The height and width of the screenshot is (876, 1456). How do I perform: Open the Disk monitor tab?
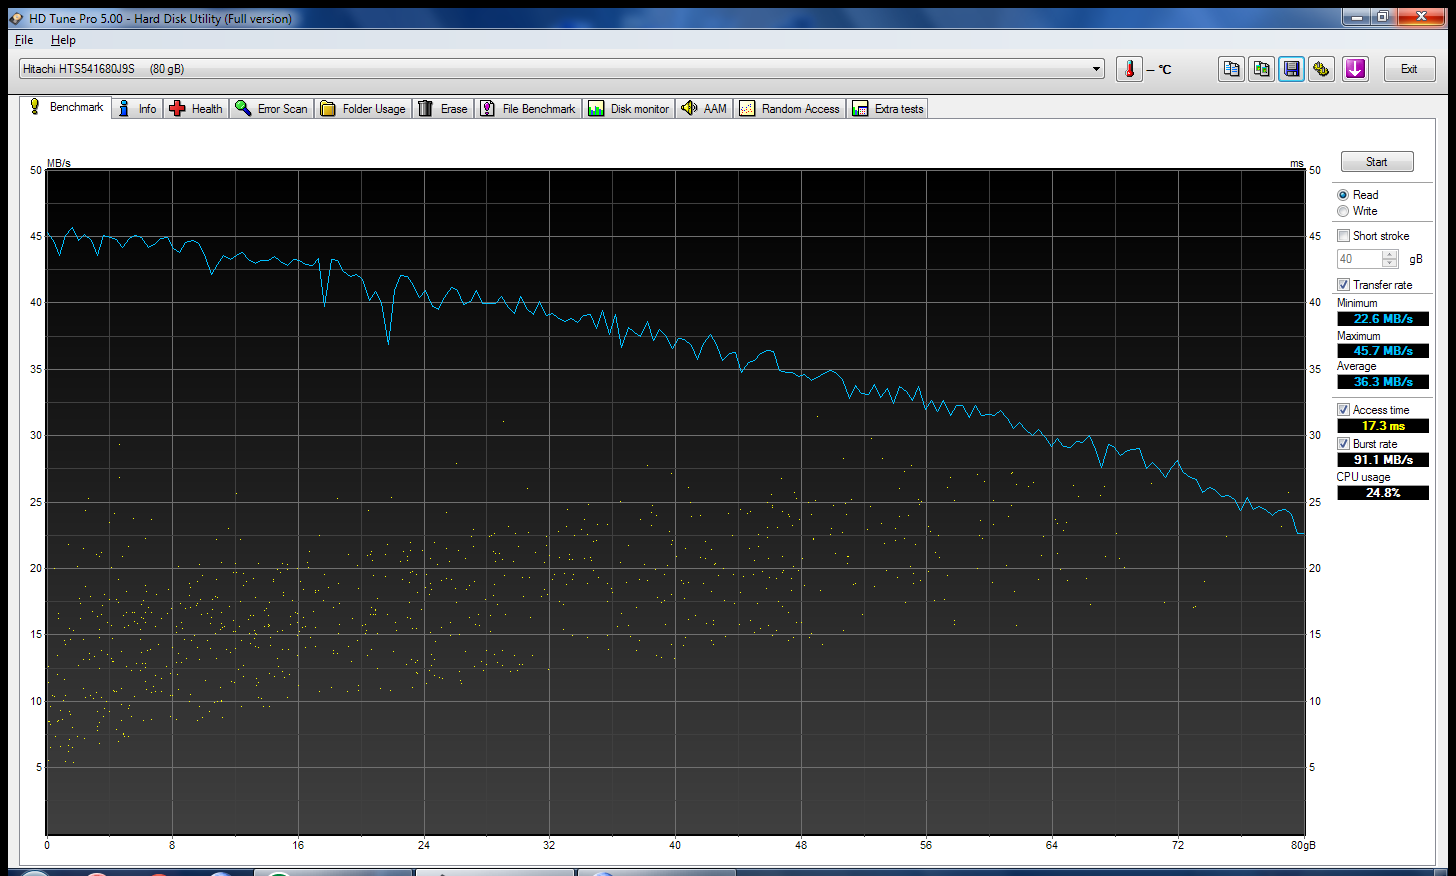point(629,109)
